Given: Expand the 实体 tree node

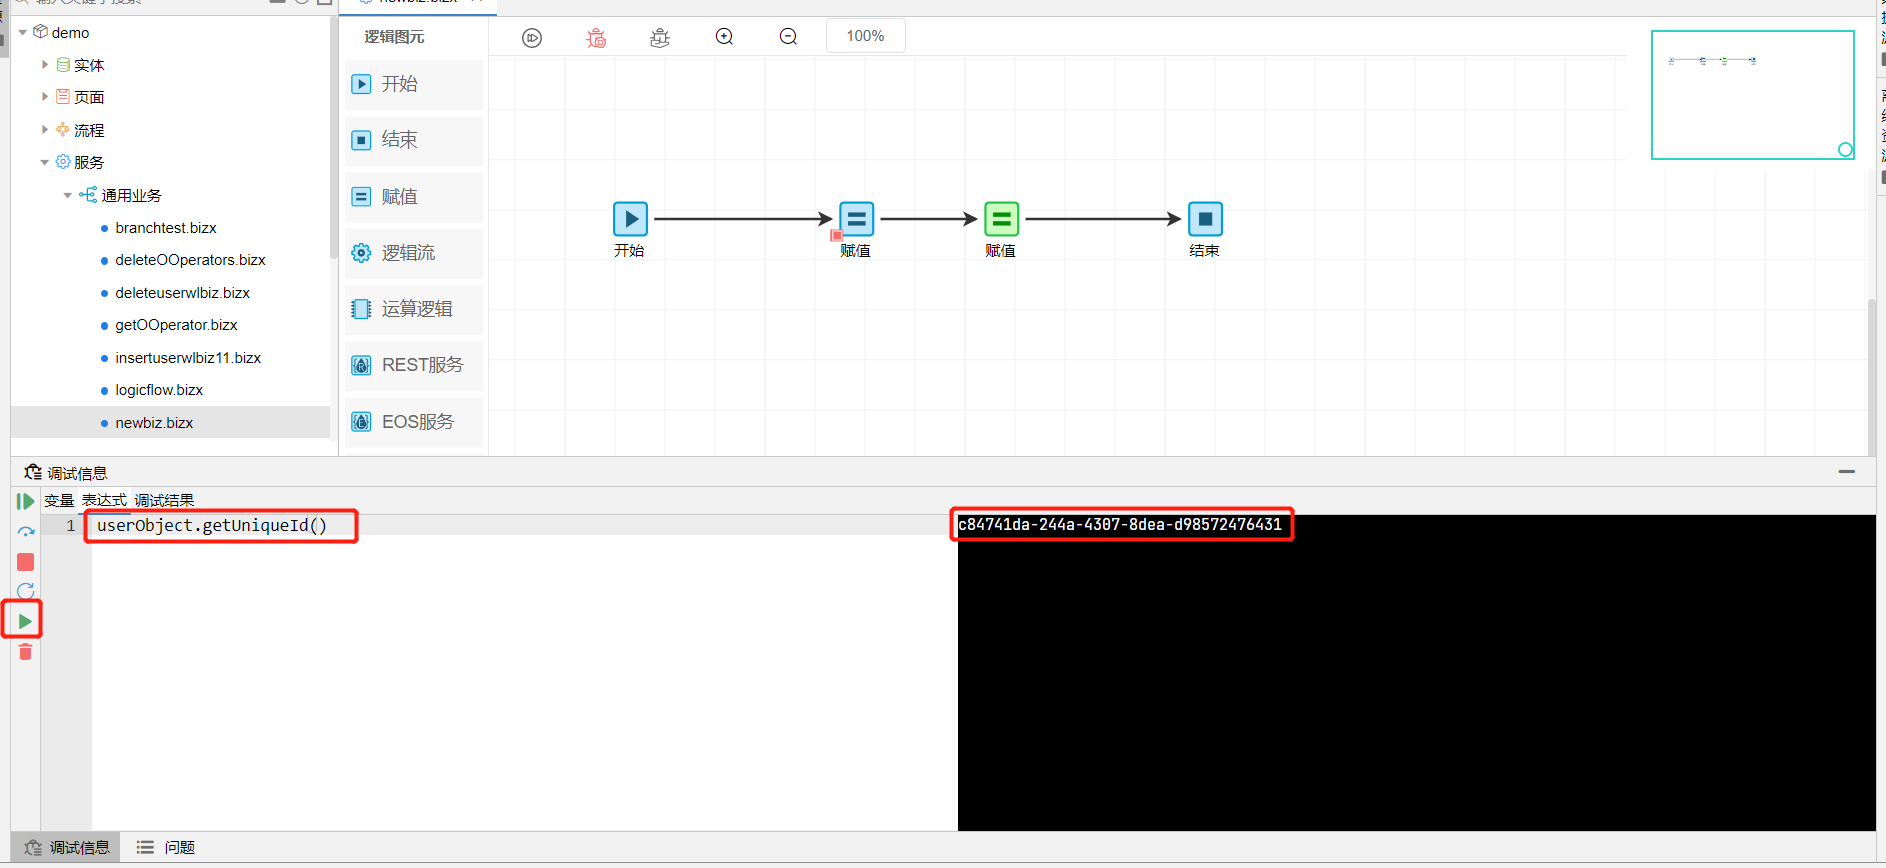Looking at the screenshot, I should click(45, 65).
